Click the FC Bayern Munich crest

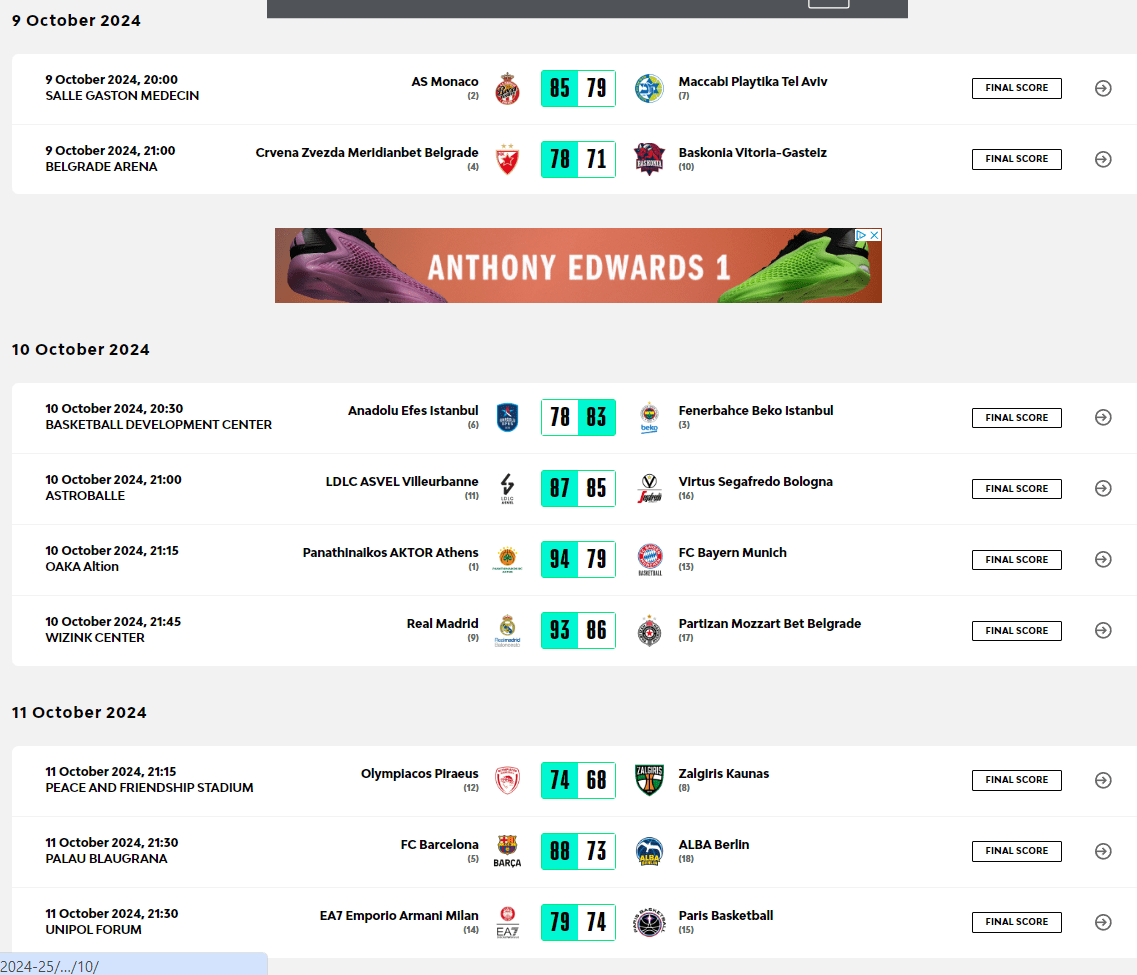[x=649, y=559]
